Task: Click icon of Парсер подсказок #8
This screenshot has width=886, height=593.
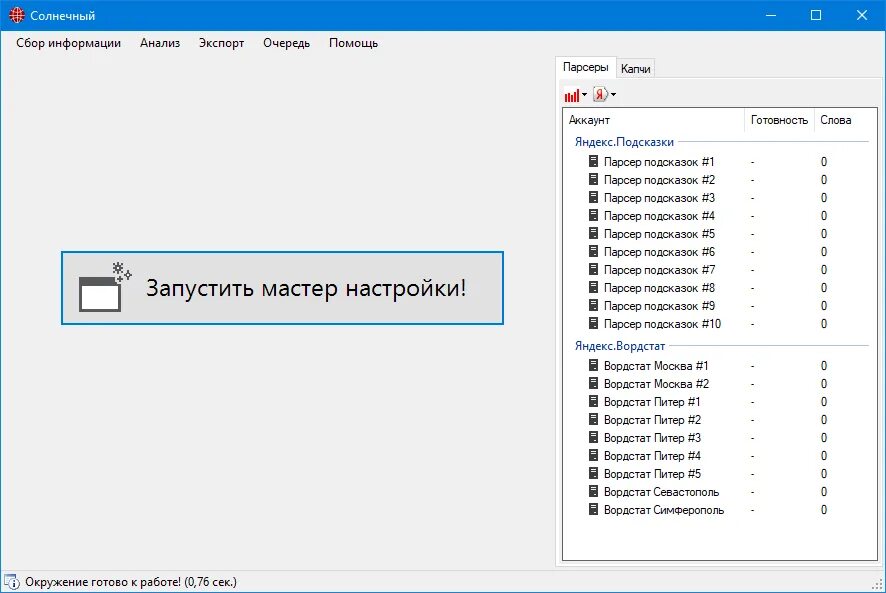Action: [x=593, y=287]
